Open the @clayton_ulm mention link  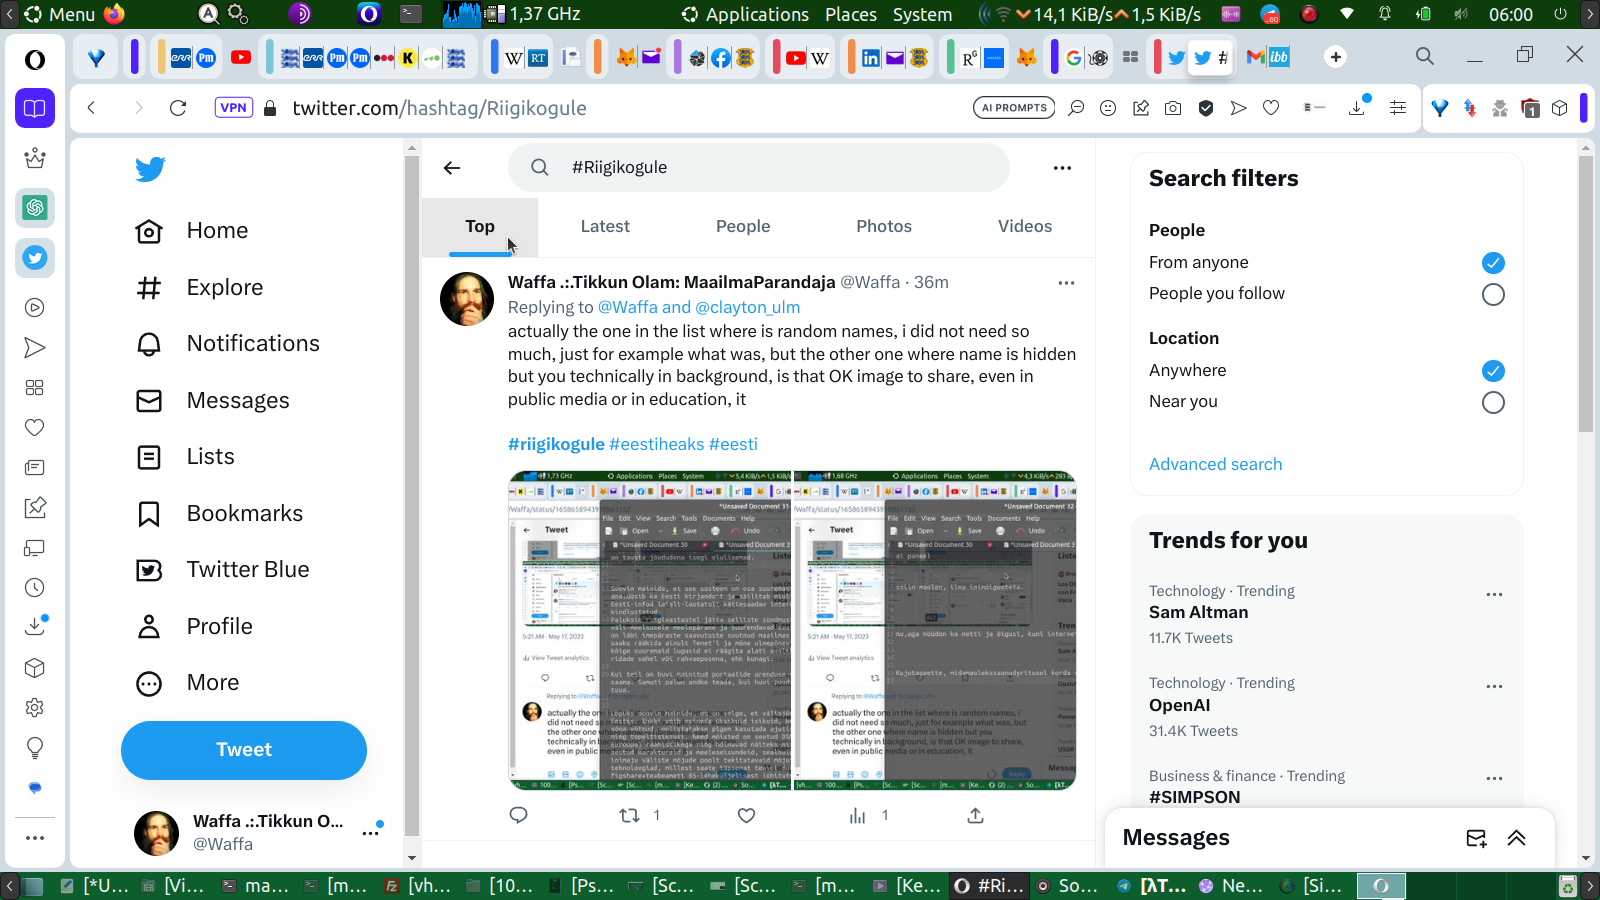click(748, 308)
